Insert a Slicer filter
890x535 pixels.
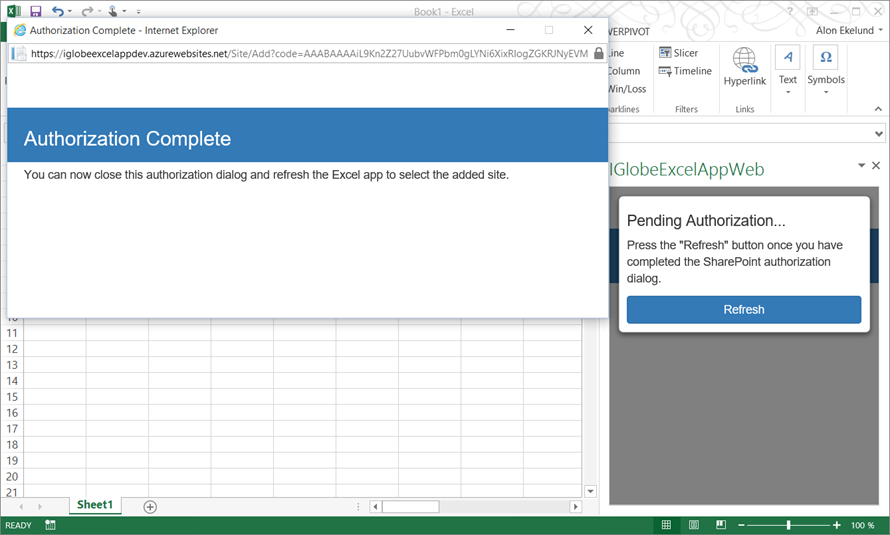(678, 53)
